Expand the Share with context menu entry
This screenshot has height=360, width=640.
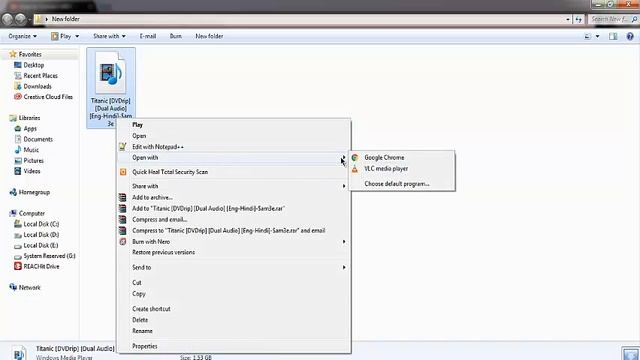[233, 186]
